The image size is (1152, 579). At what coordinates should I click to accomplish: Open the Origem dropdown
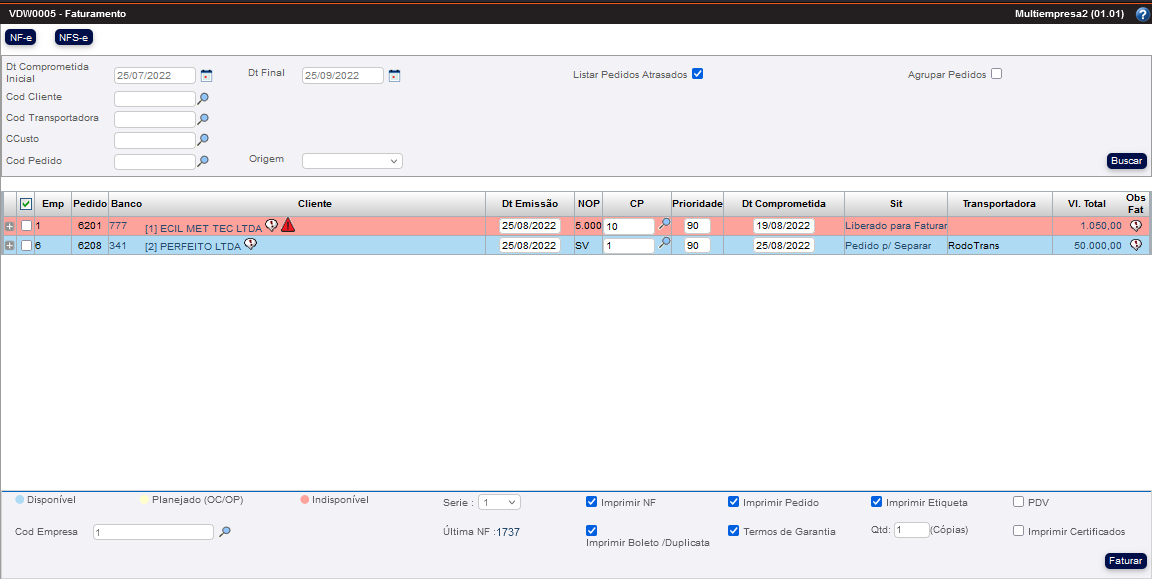(x=352, y=161)
